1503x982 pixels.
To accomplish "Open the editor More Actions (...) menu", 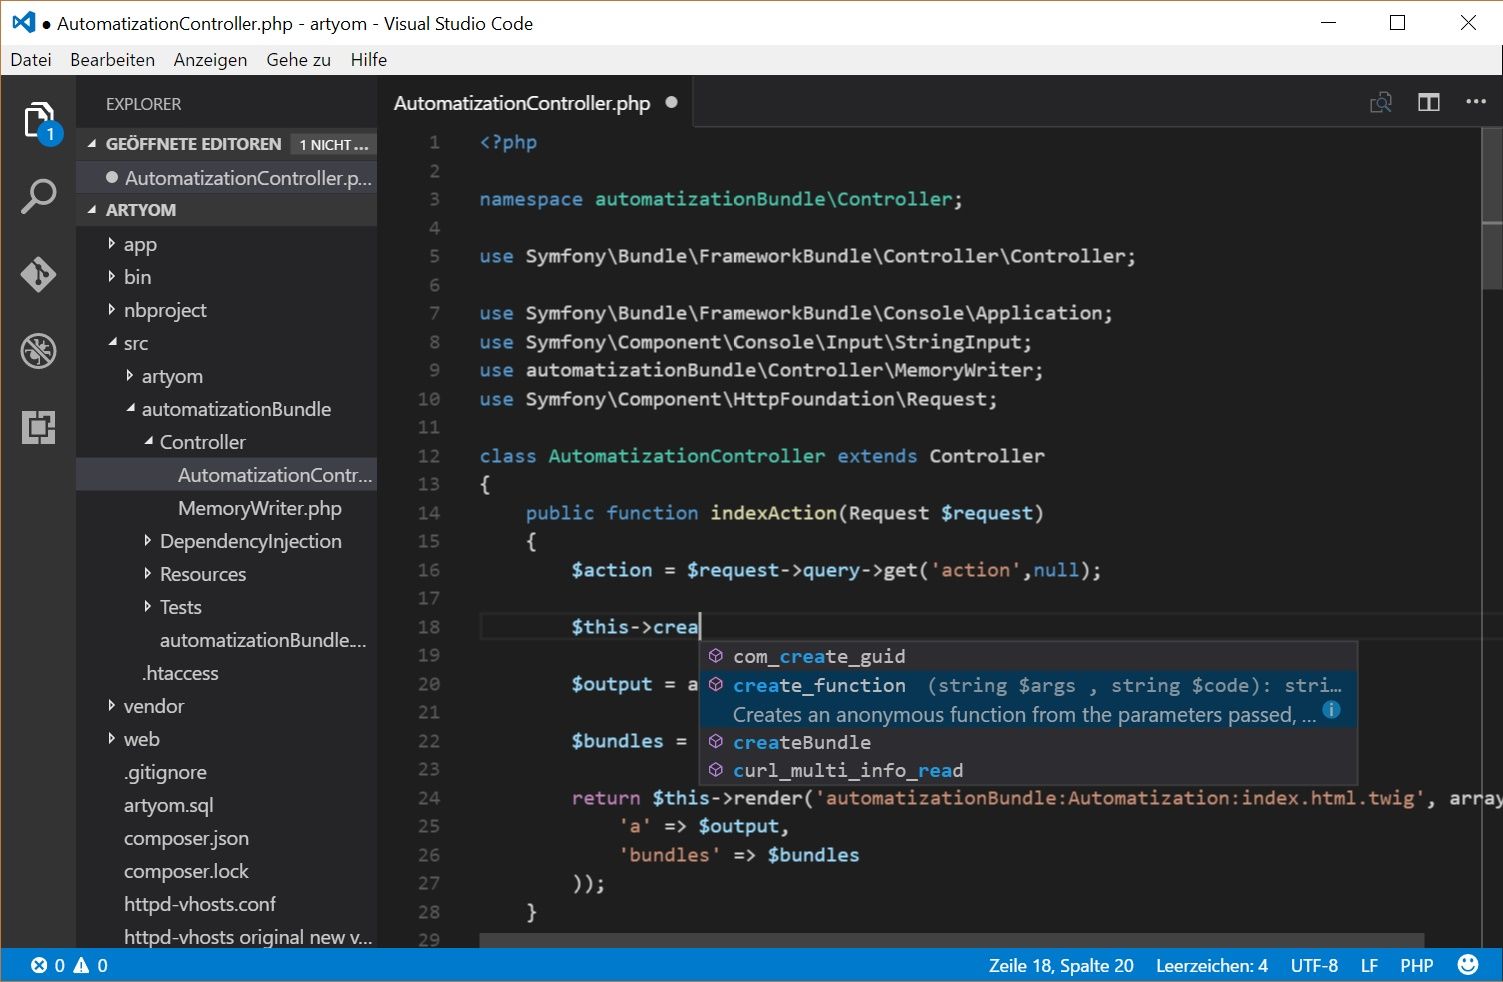I will (x=1476, y=101).
